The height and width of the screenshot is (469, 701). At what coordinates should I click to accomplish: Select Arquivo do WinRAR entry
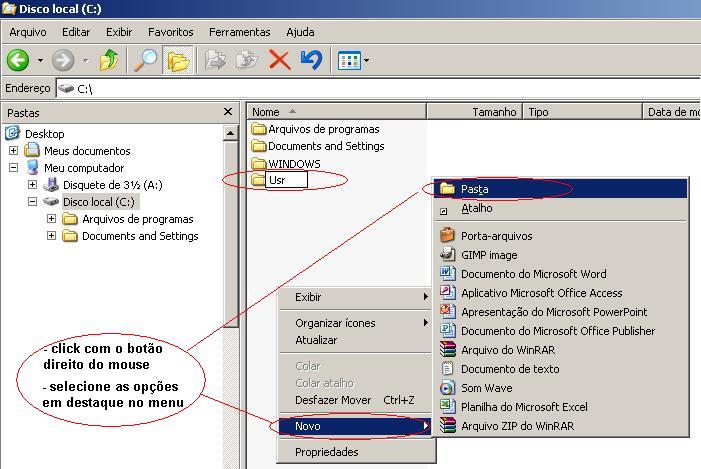(x=507, y=350)
